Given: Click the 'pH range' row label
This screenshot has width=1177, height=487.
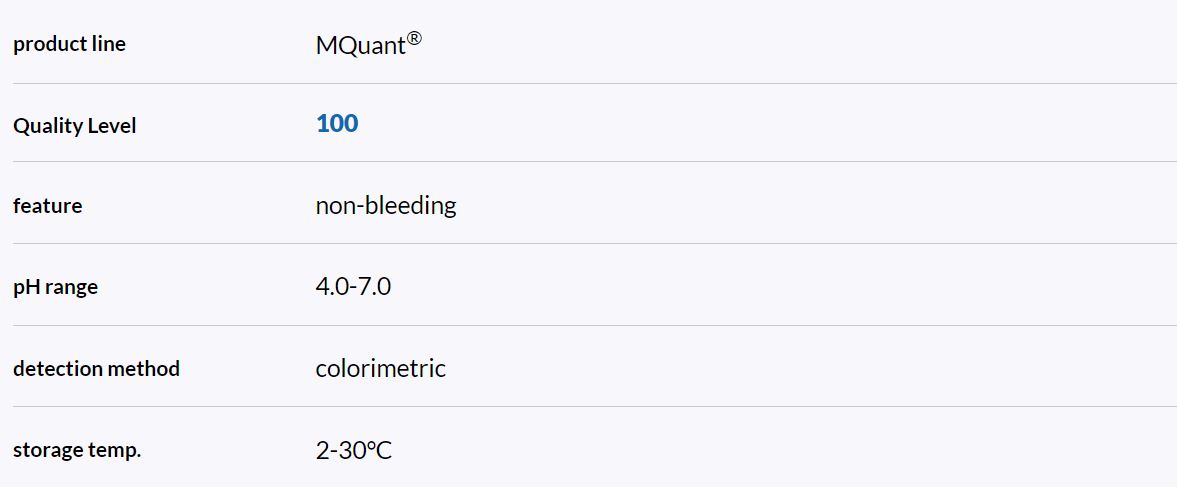Looking at the screenshot, I should click(55, 287).
